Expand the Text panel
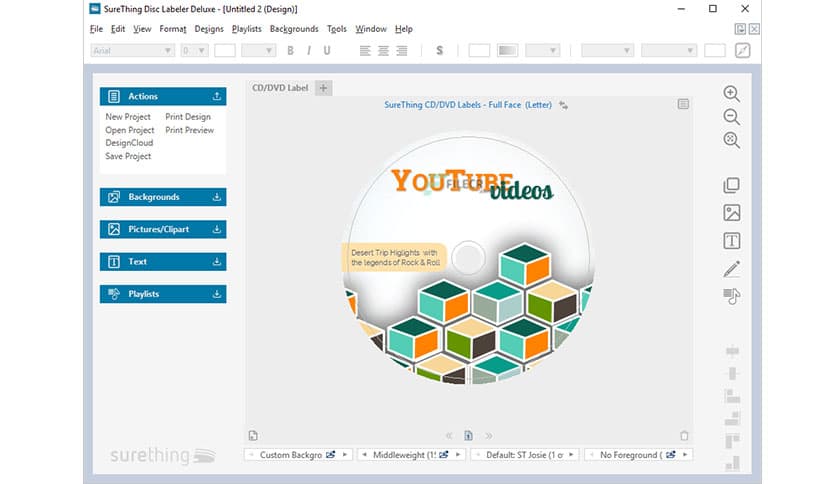The height and width of the screenshot is (484, 836). (216, 262)
